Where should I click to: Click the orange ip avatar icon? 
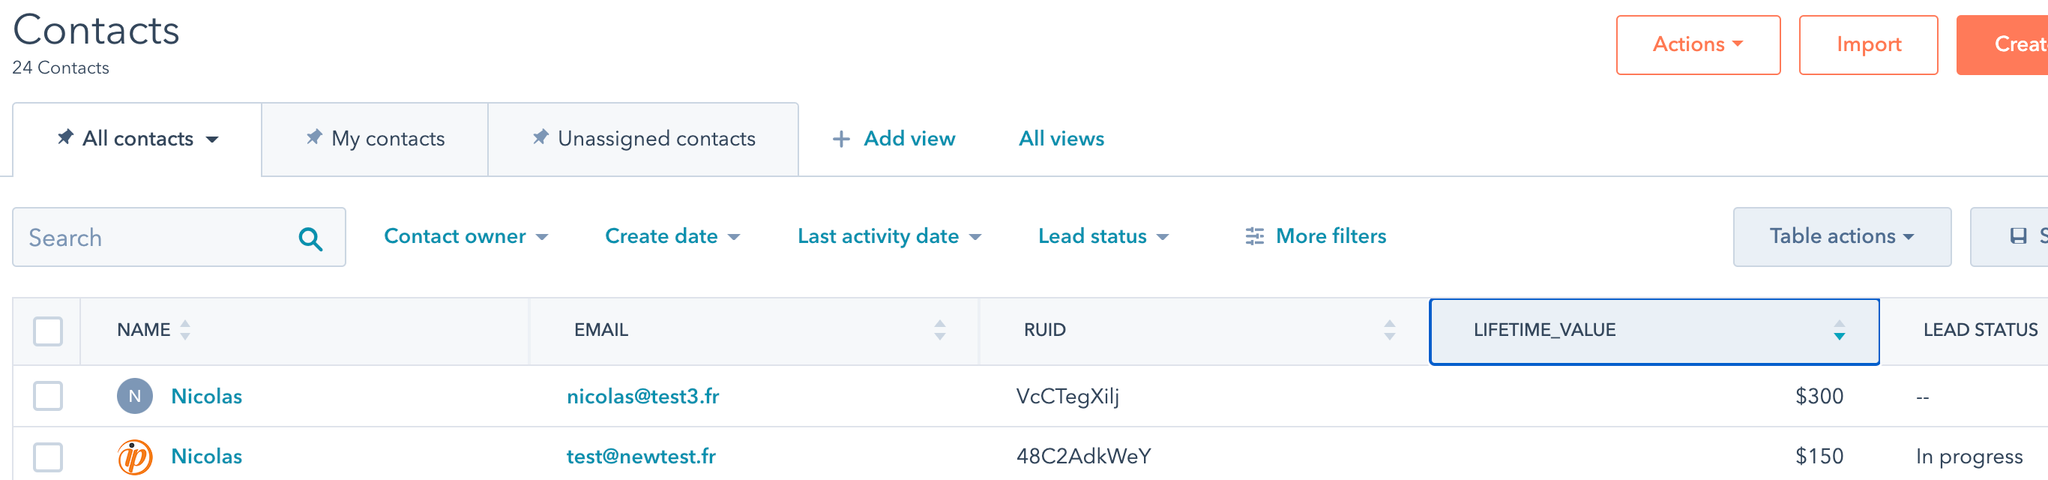click(x=135, y=457)
